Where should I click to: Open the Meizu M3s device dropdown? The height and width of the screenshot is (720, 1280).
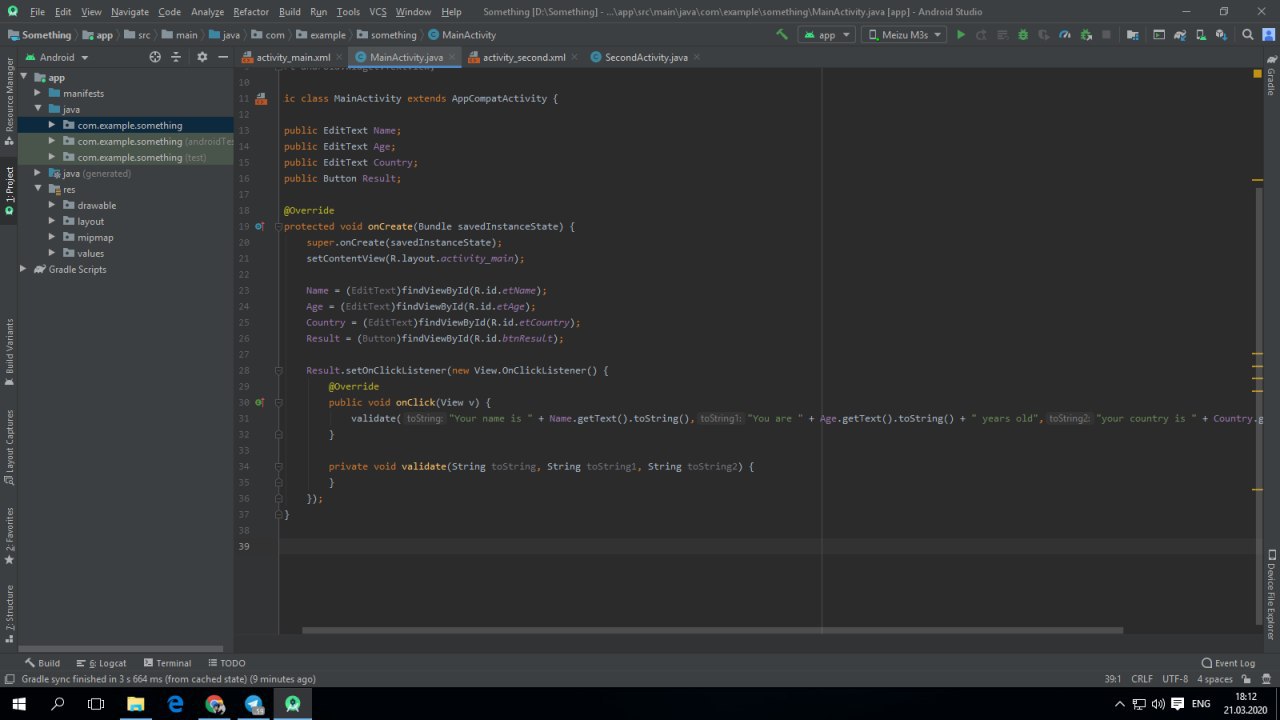(903, 34)
